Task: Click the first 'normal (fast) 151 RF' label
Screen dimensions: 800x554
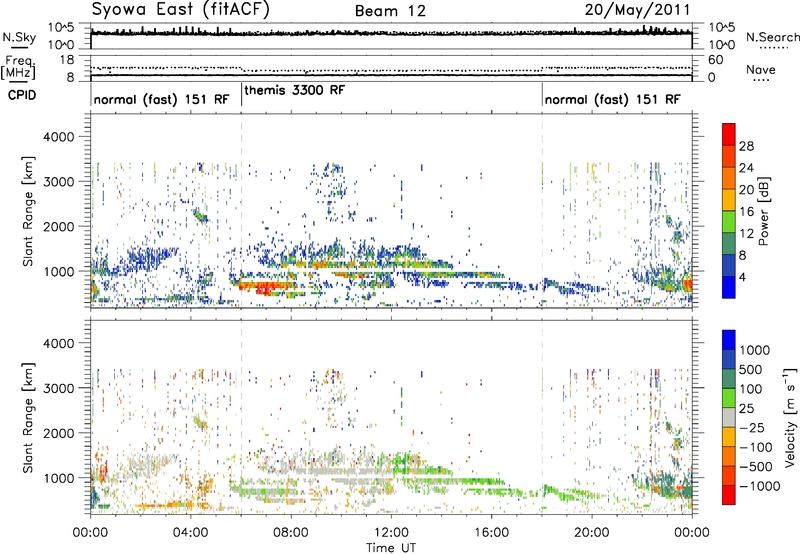Action: 161,99
